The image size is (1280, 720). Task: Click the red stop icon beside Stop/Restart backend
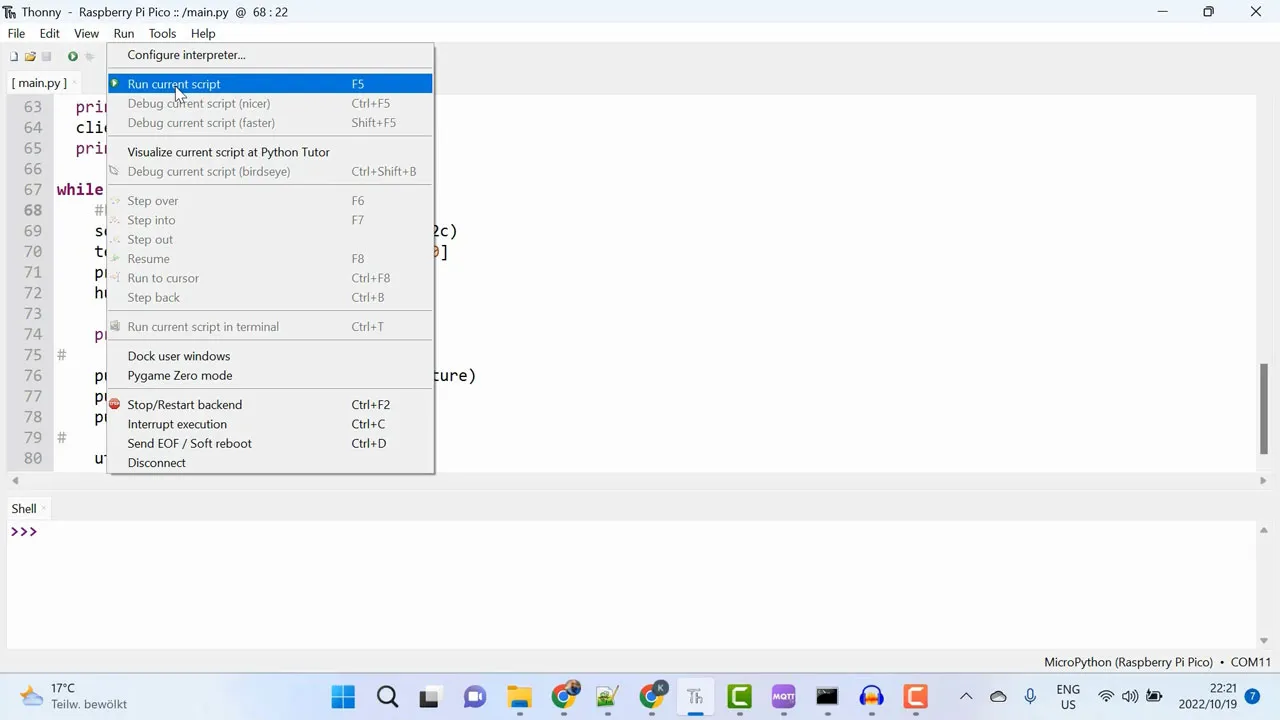click(x=115, y=405)
